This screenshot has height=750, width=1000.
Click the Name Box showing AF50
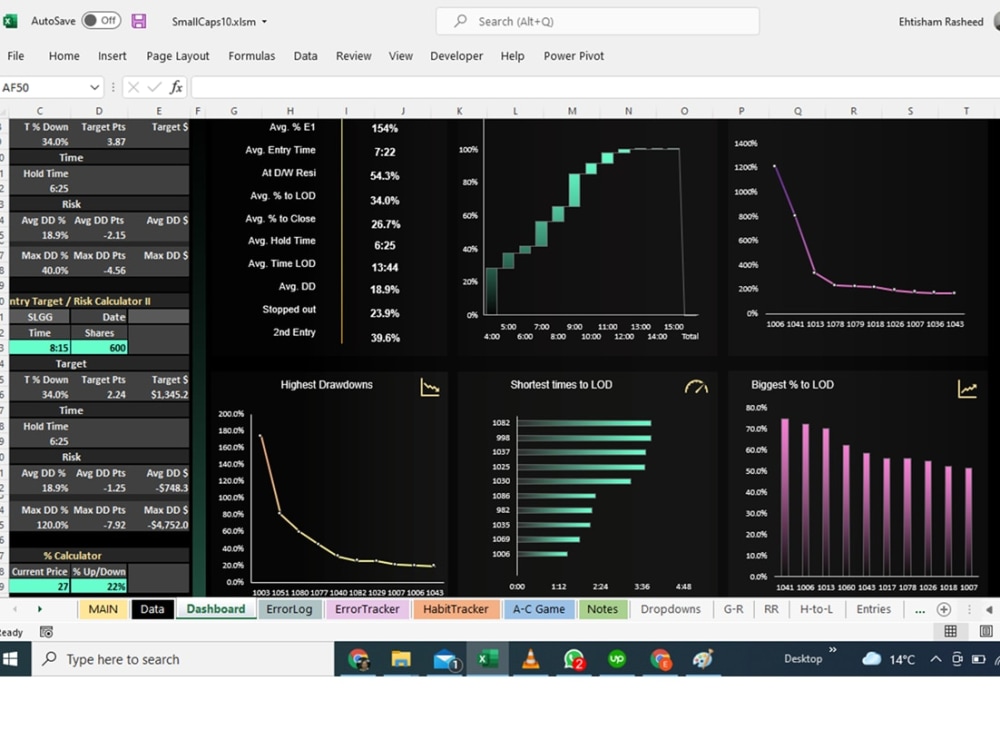pyautogui.click(x=43, y=87)
